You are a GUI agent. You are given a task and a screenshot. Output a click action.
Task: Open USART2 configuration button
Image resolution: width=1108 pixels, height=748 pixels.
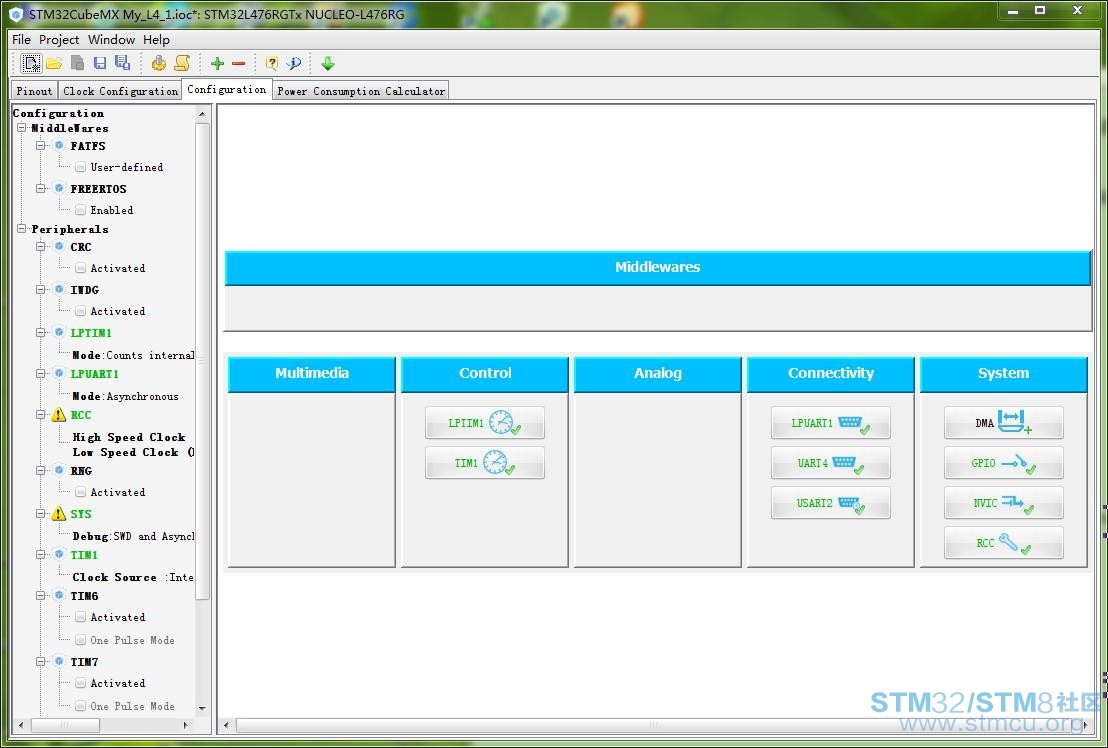pos(830,503)
